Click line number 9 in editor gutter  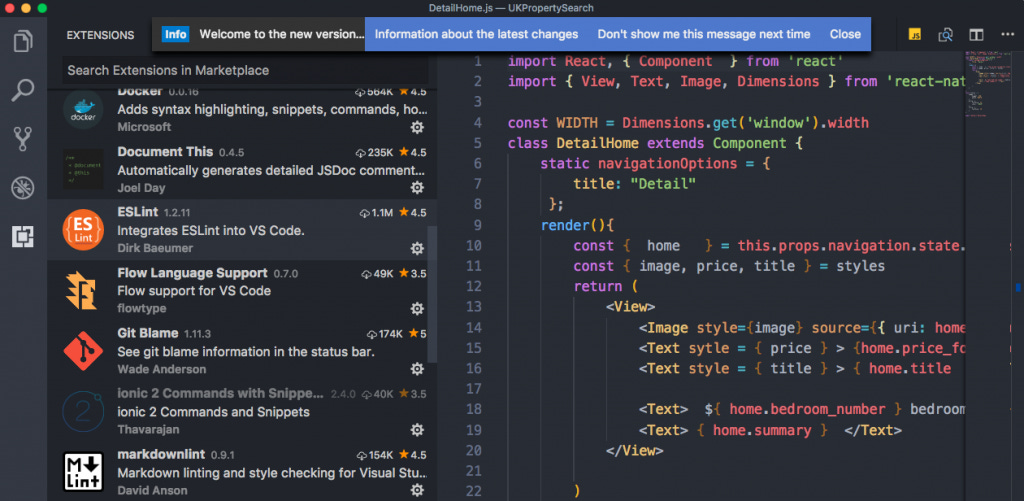tap(475, 225)
